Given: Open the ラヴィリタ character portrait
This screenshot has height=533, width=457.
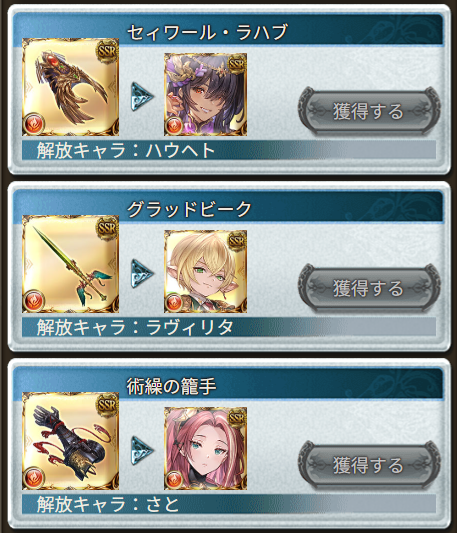Looking at the screenshot, I should coord(205,271).
